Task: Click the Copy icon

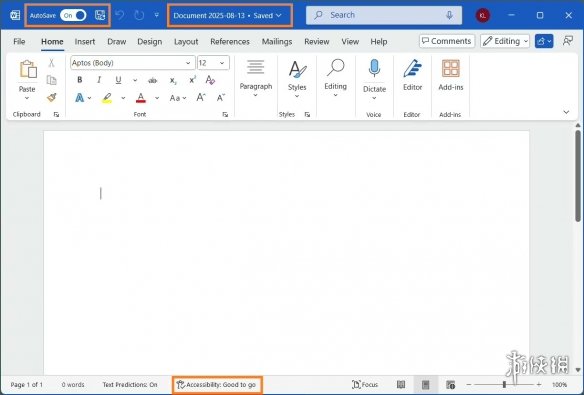Action: pyautogui.click(x=51, y=80)
